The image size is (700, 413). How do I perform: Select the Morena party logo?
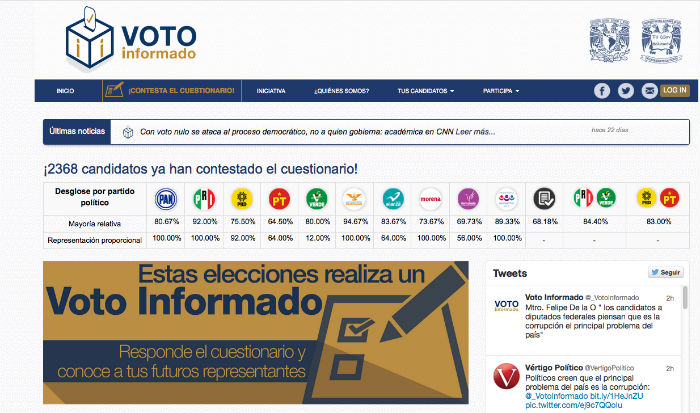pyautogui.click(x=431, y=199)
